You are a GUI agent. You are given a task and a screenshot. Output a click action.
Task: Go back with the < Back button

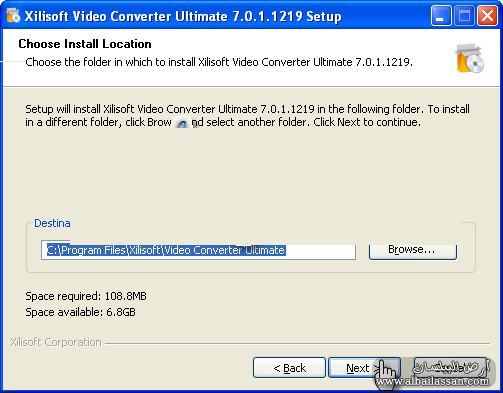[x=289, y=368]
